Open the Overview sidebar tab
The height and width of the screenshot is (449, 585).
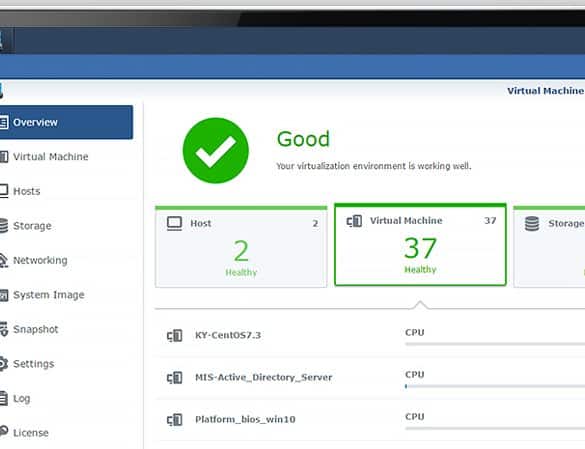tap(66, 122)
